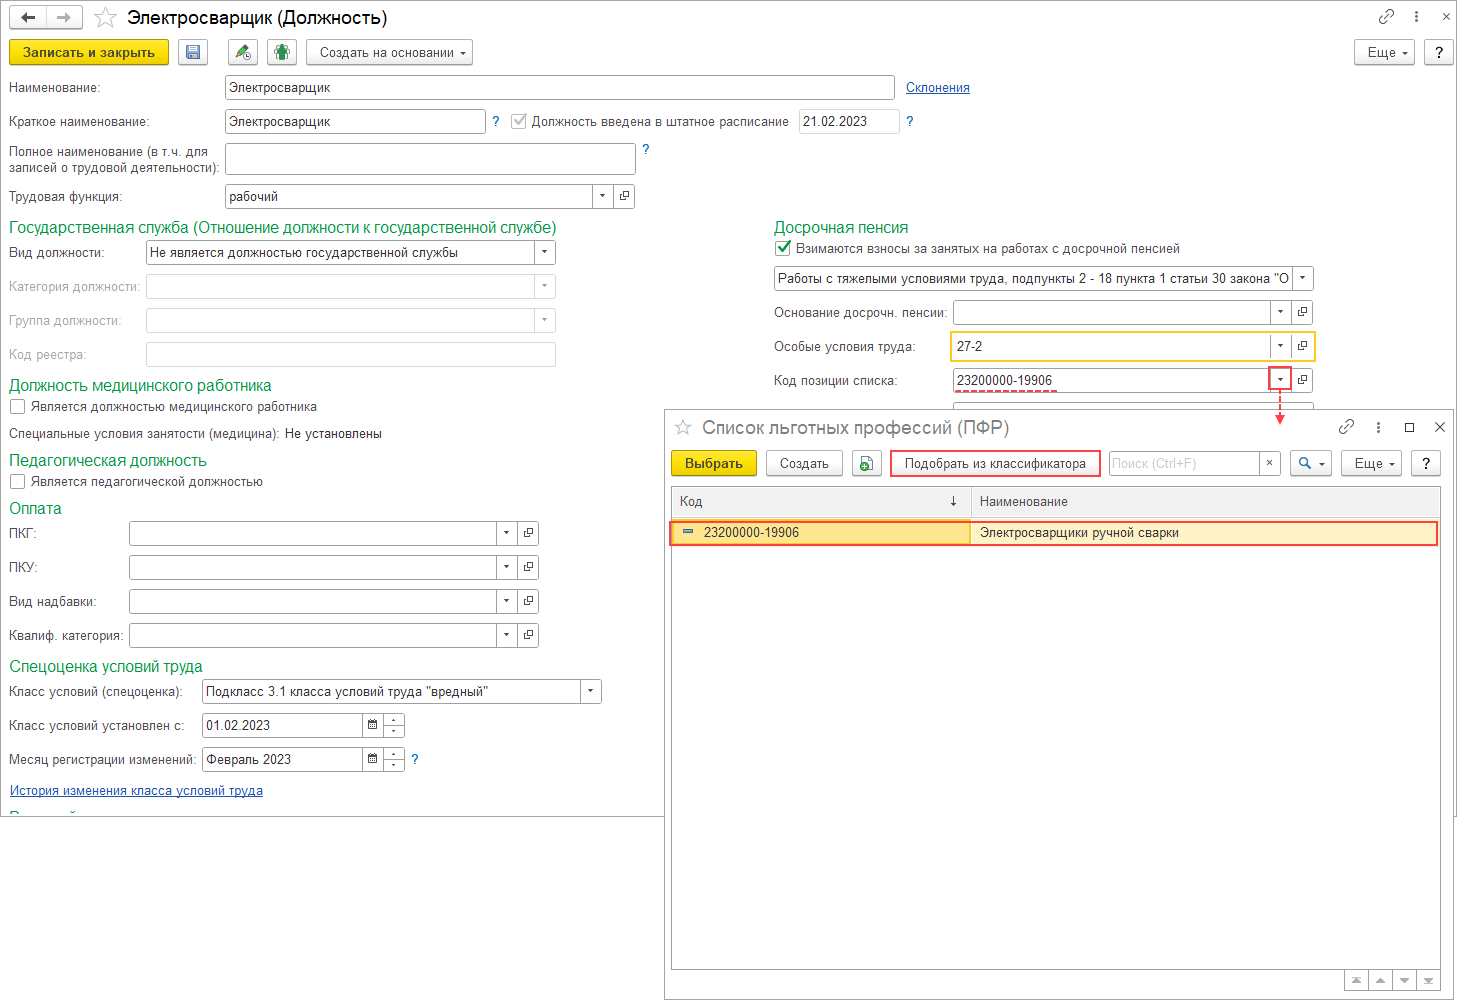The image size is (1457, 1000).
Task: Save record using the floppy disk icon
Action: [193, 53]
